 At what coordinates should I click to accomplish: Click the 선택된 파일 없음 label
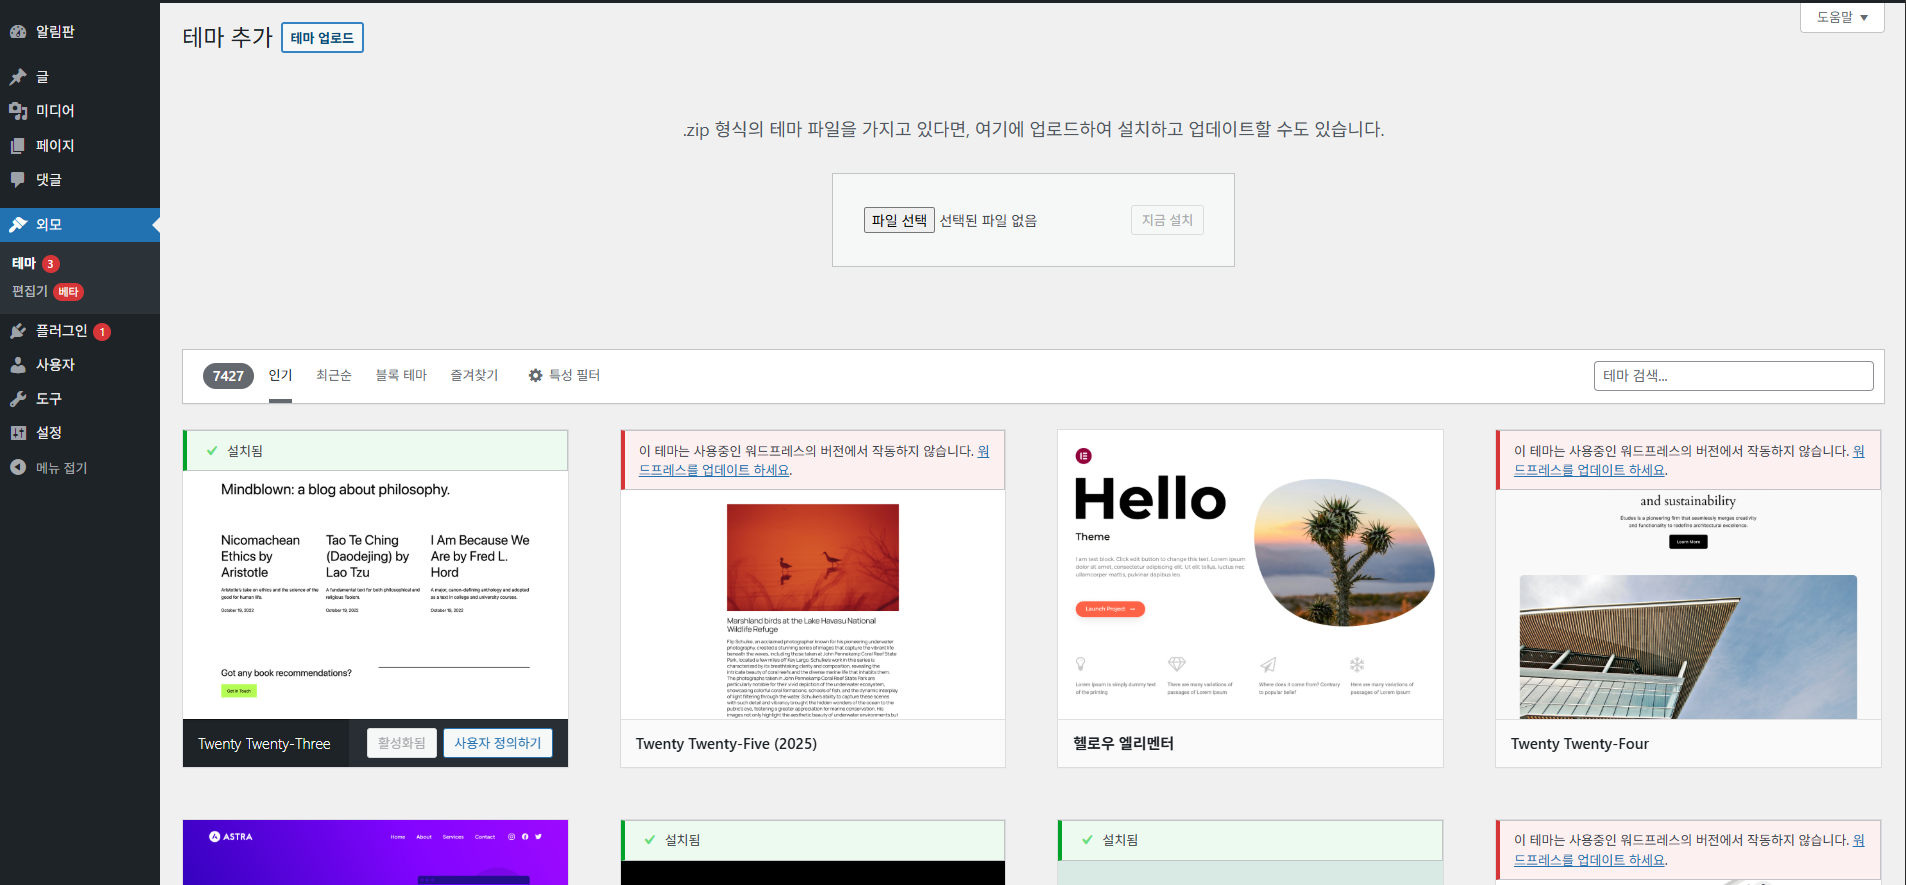(988, 220)
